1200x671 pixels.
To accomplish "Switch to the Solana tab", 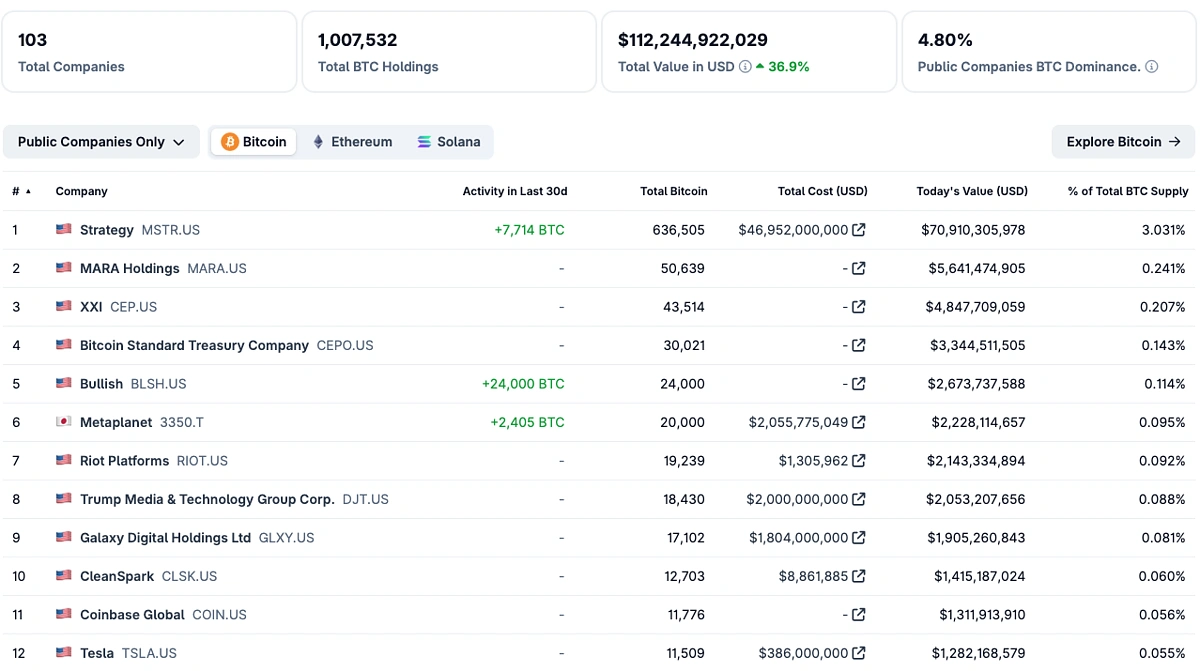I will [x=448, y=142].
